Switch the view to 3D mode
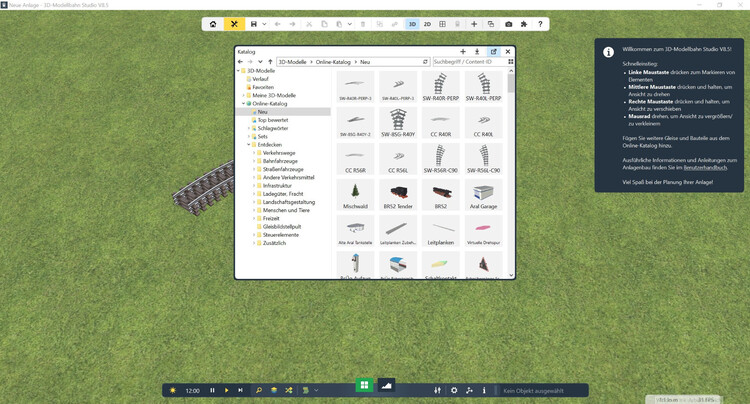Viewport: 750px width, 404px height. [x=411, y=23]
